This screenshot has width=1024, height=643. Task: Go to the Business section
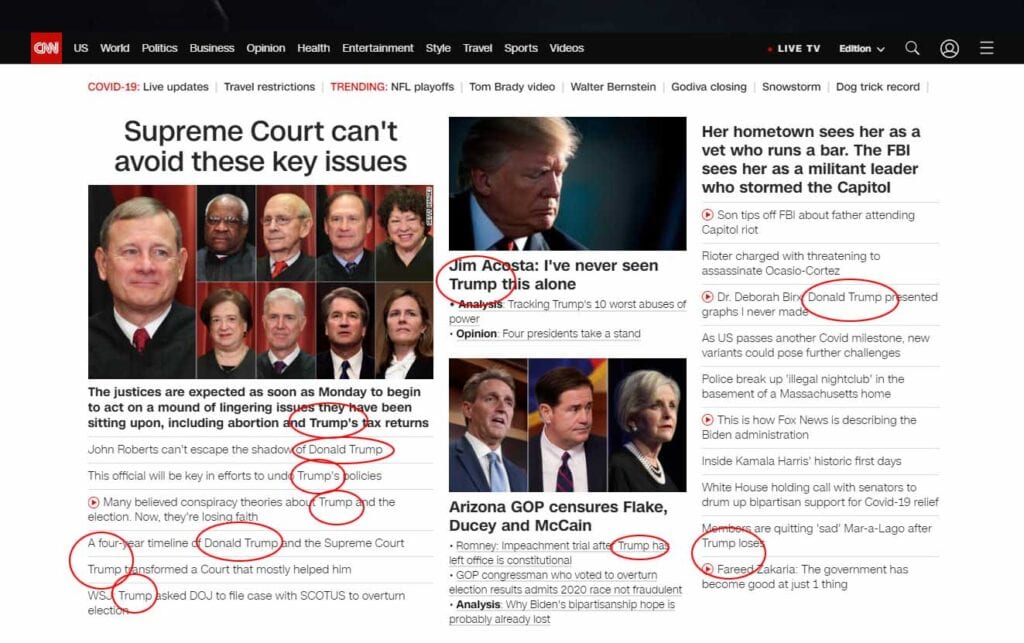point(212,48)
